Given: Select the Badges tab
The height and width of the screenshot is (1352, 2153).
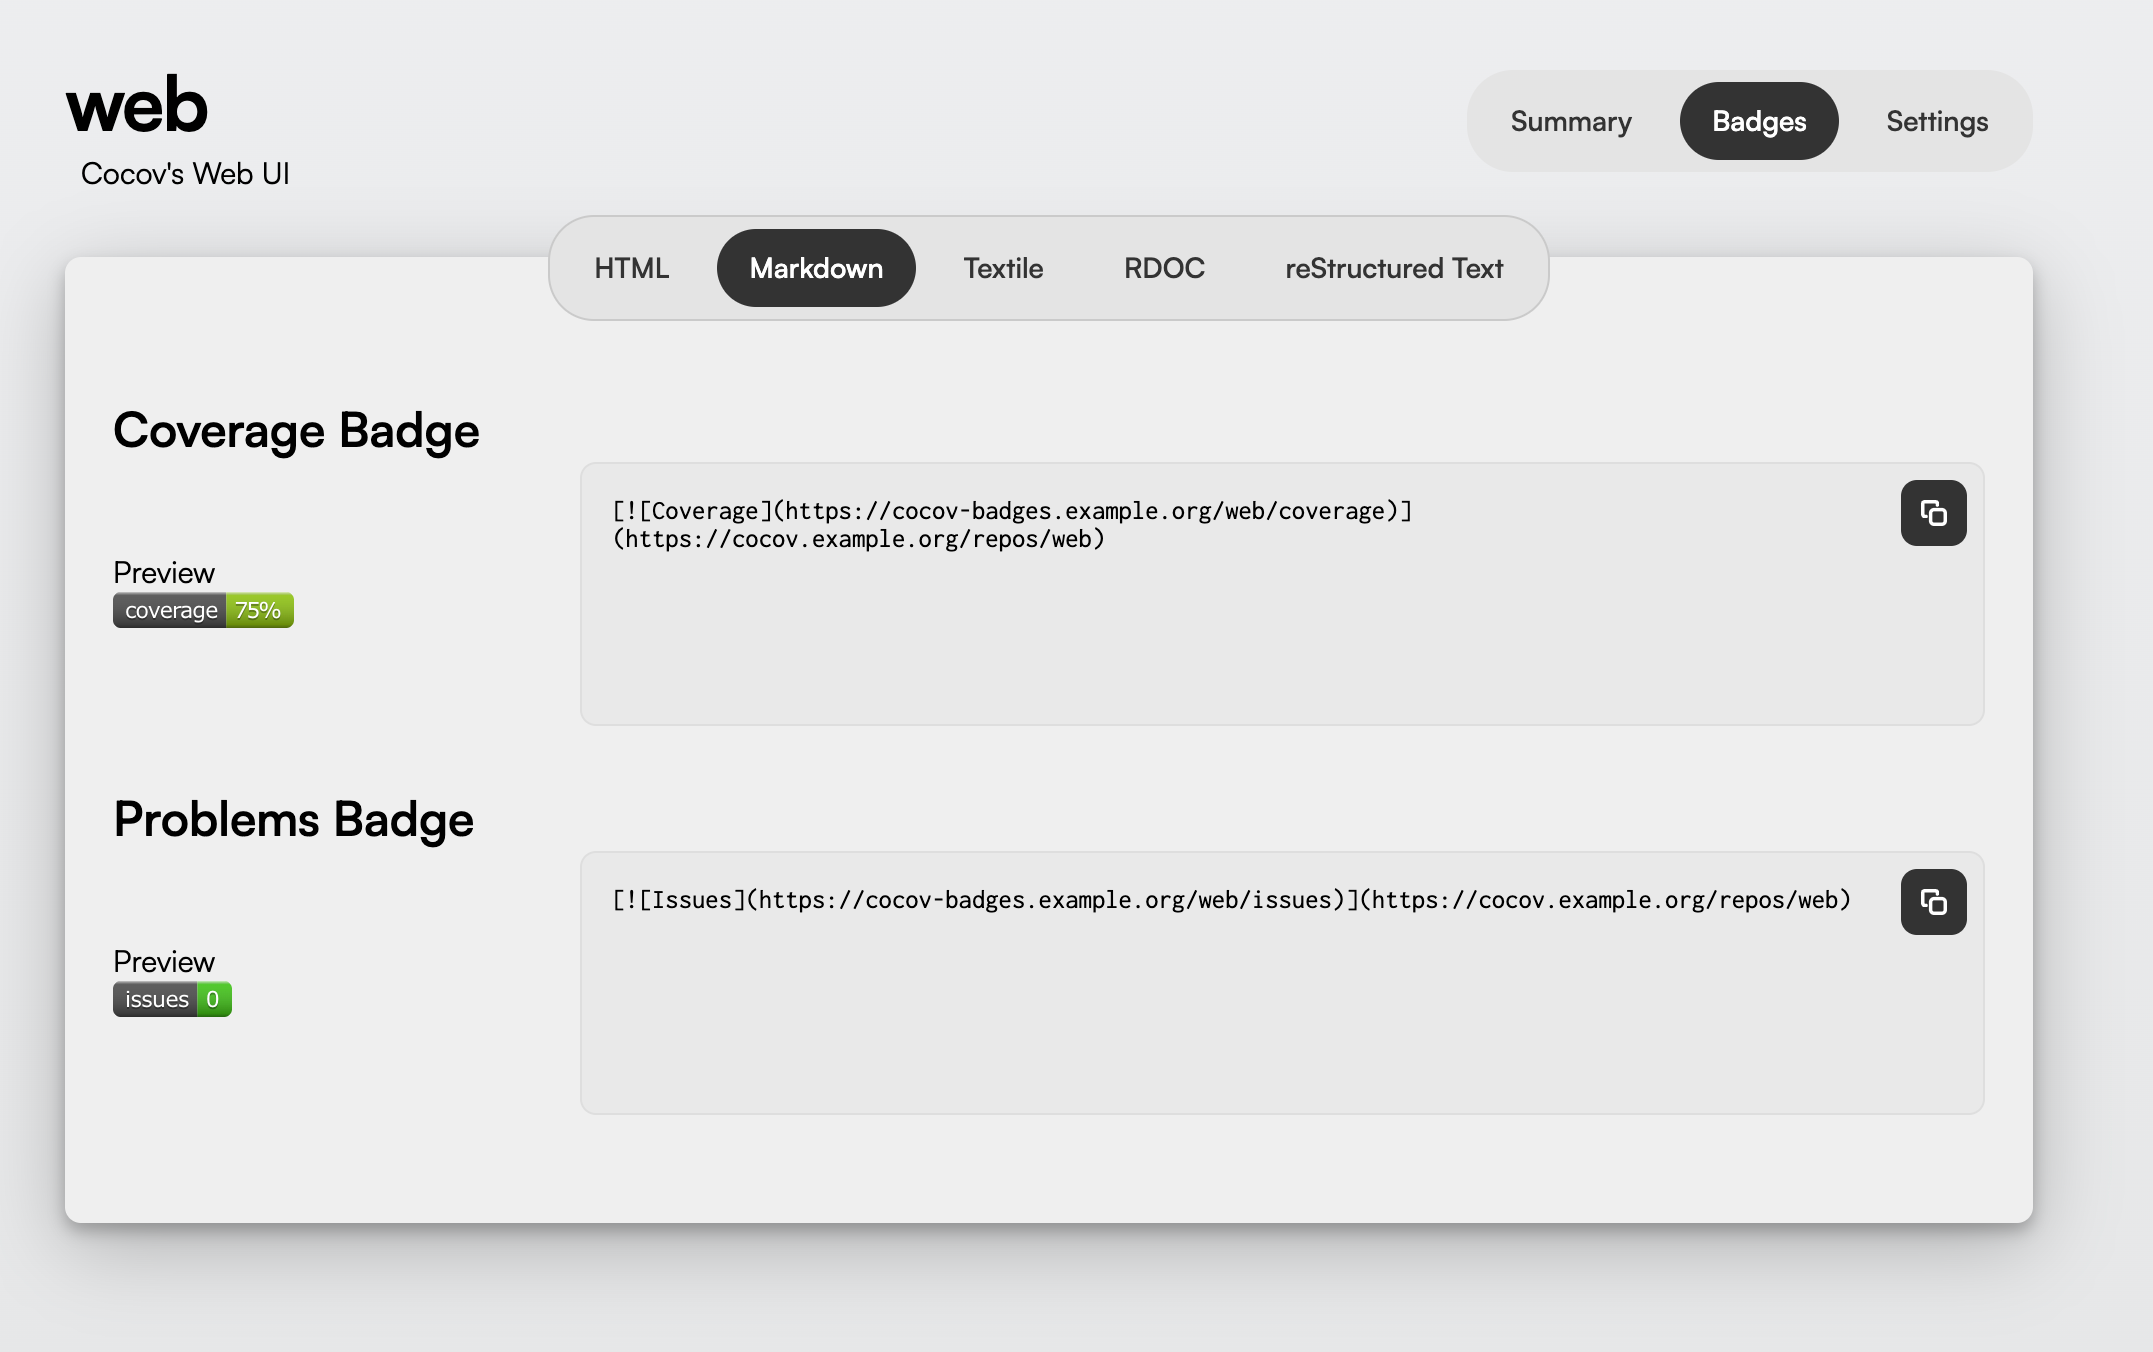Looking at the screenshot, I should [1759, 121].
